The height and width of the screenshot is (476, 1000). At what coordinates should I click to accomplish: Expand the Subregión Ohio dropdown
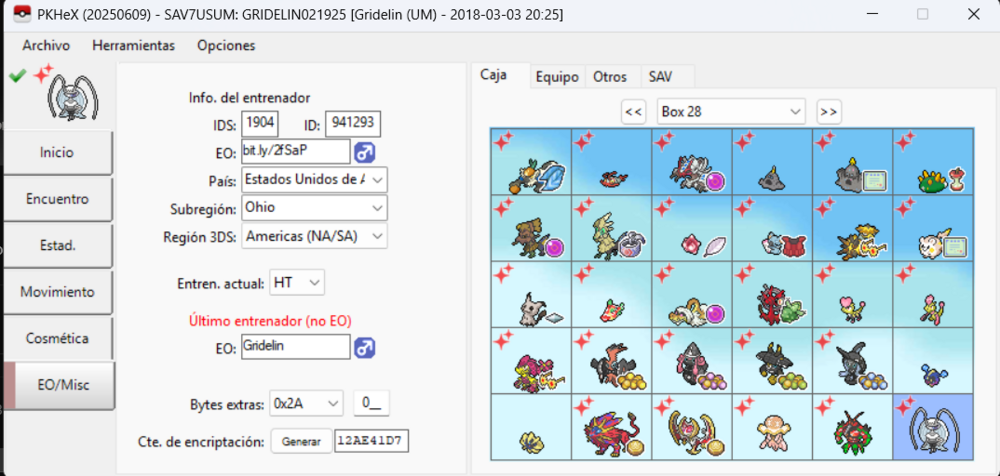[x=314, y=207]
